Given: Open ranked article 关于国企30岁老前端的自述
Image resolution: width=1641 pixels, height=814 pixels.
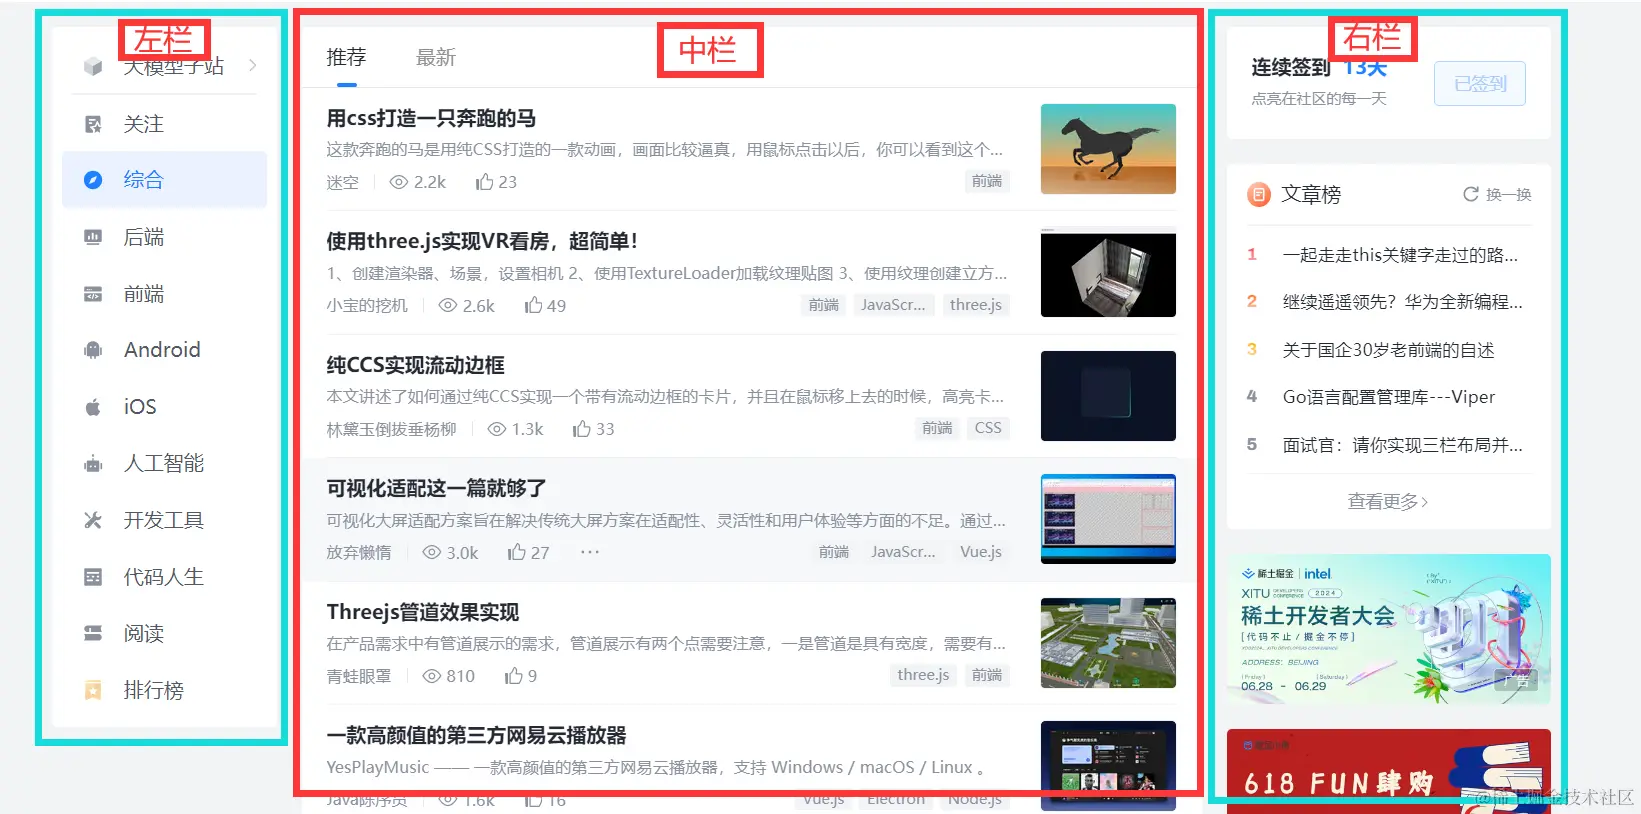Looking at the screenshot, I should click(1389, 350).
